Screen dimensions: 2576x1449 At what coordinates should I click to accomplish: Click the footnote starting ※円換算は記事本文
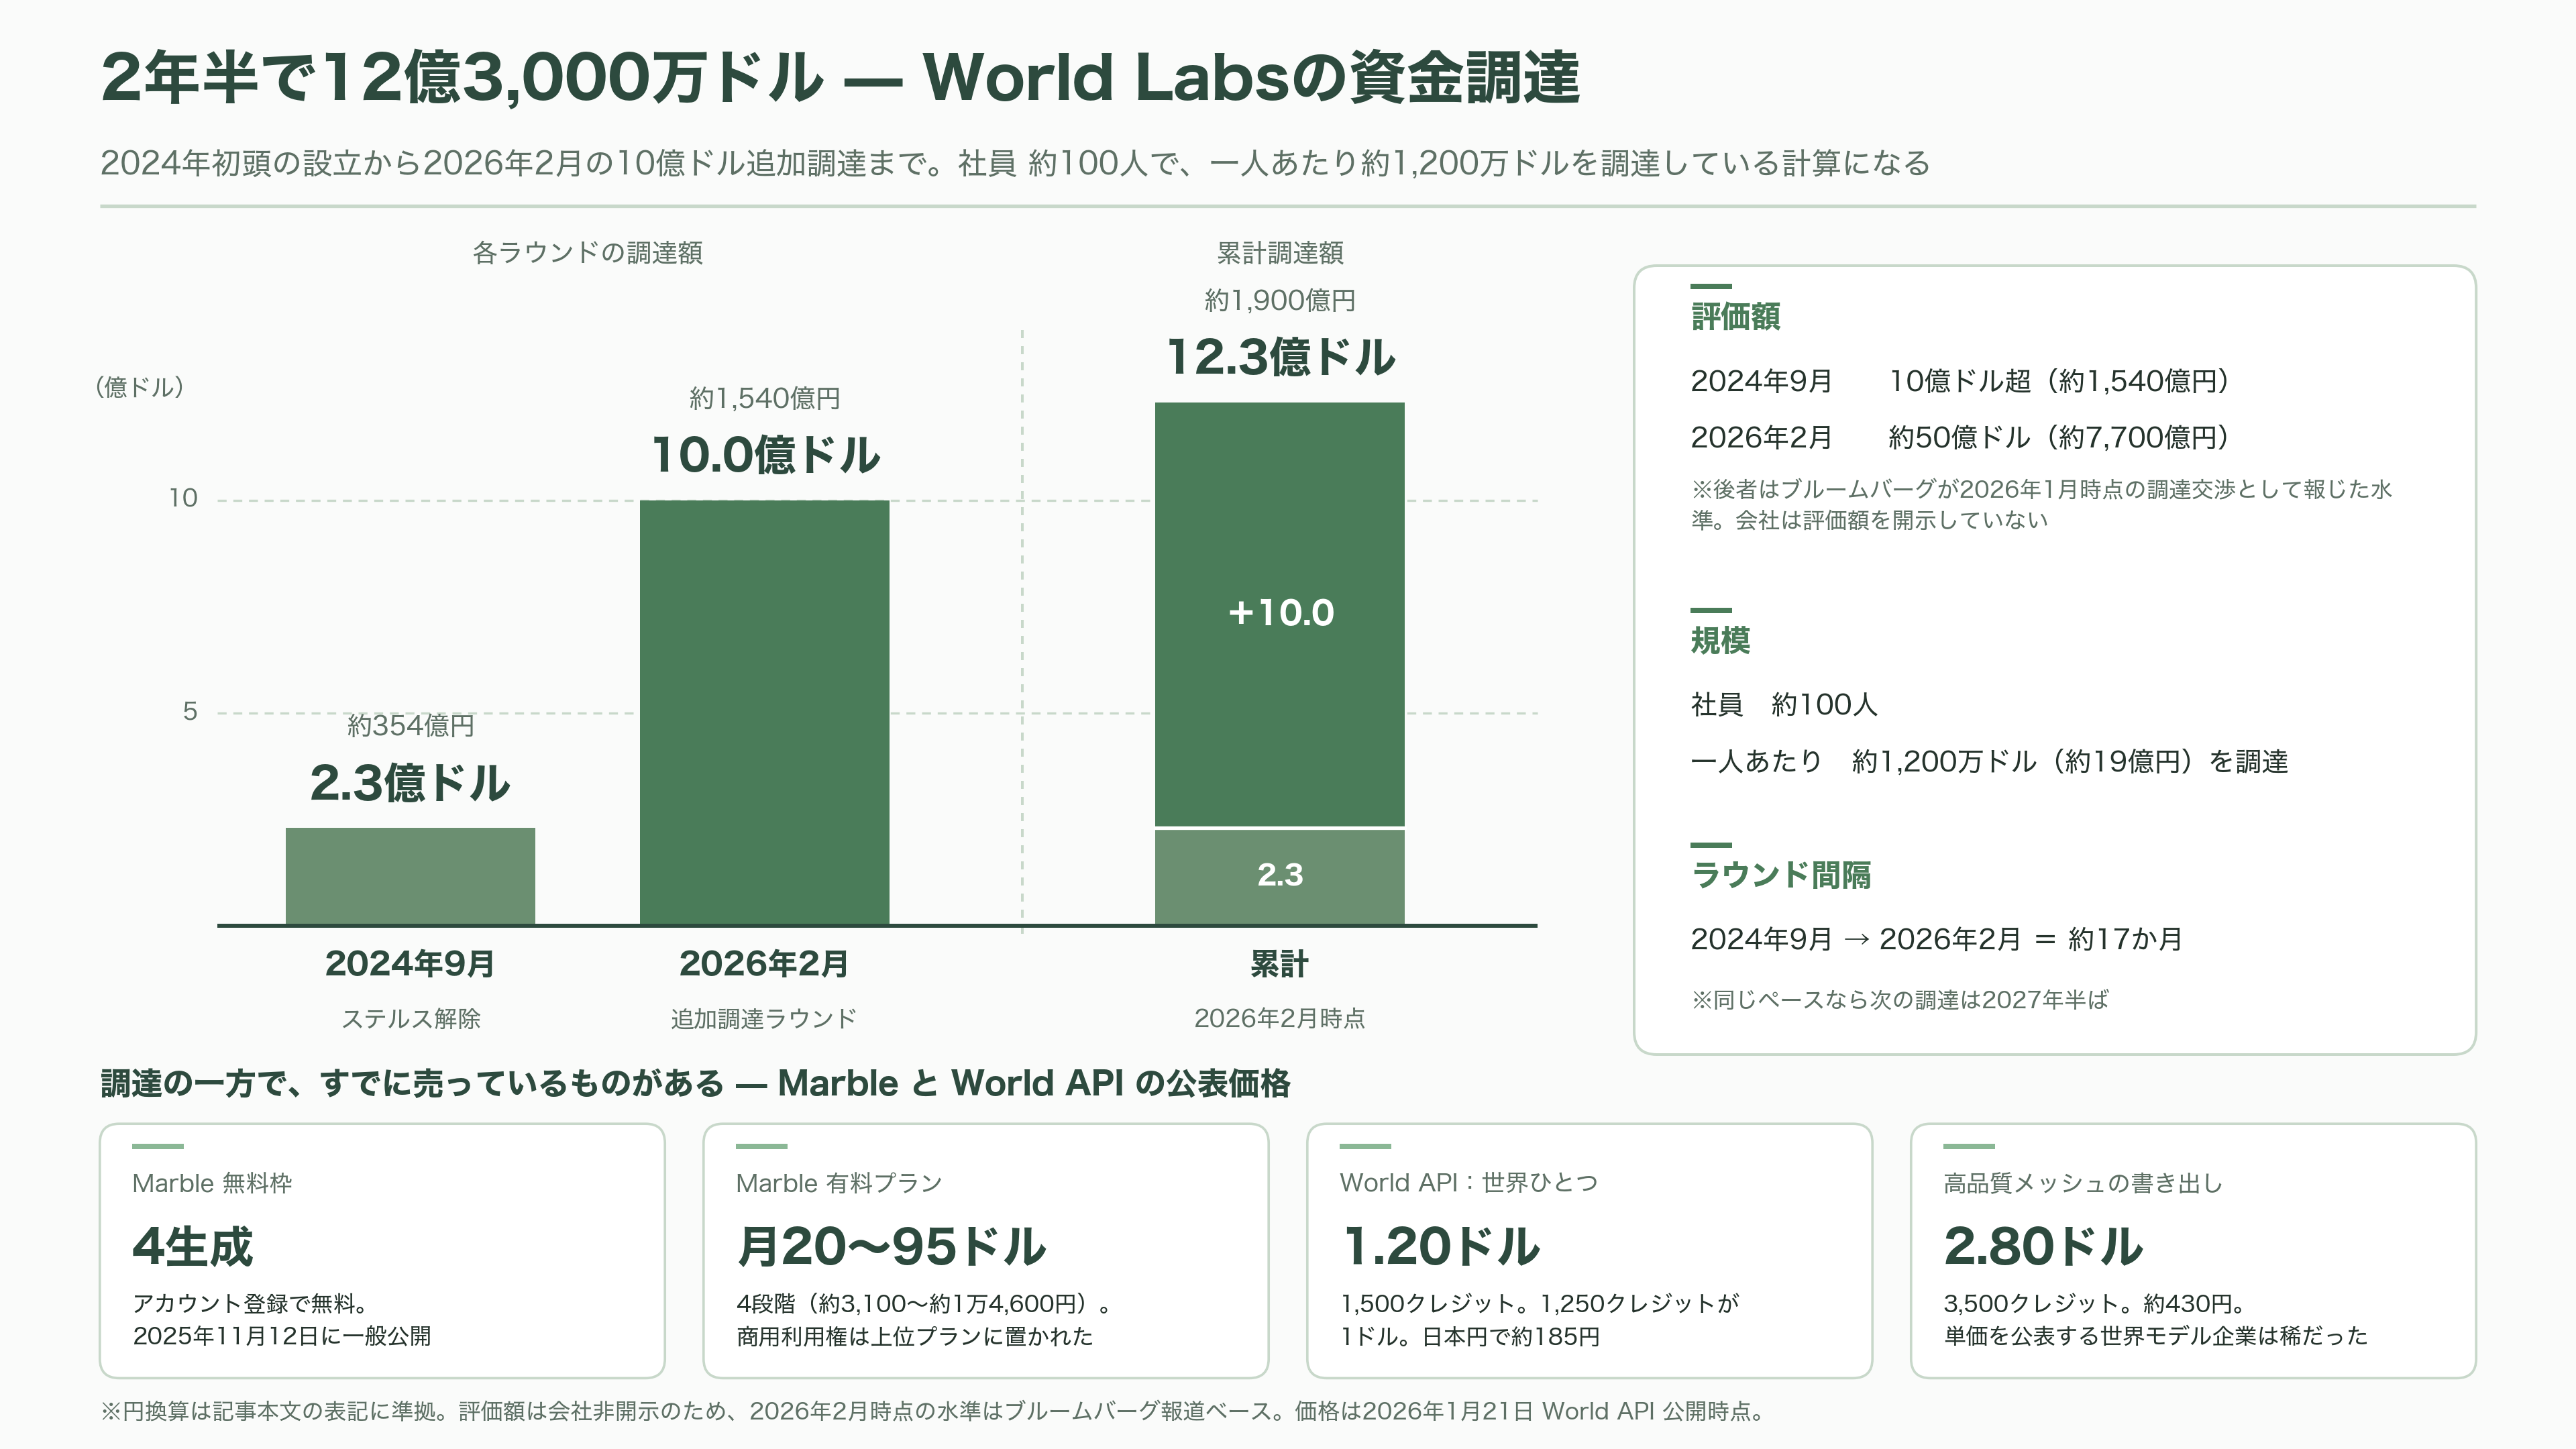(x=935, y=1412)
